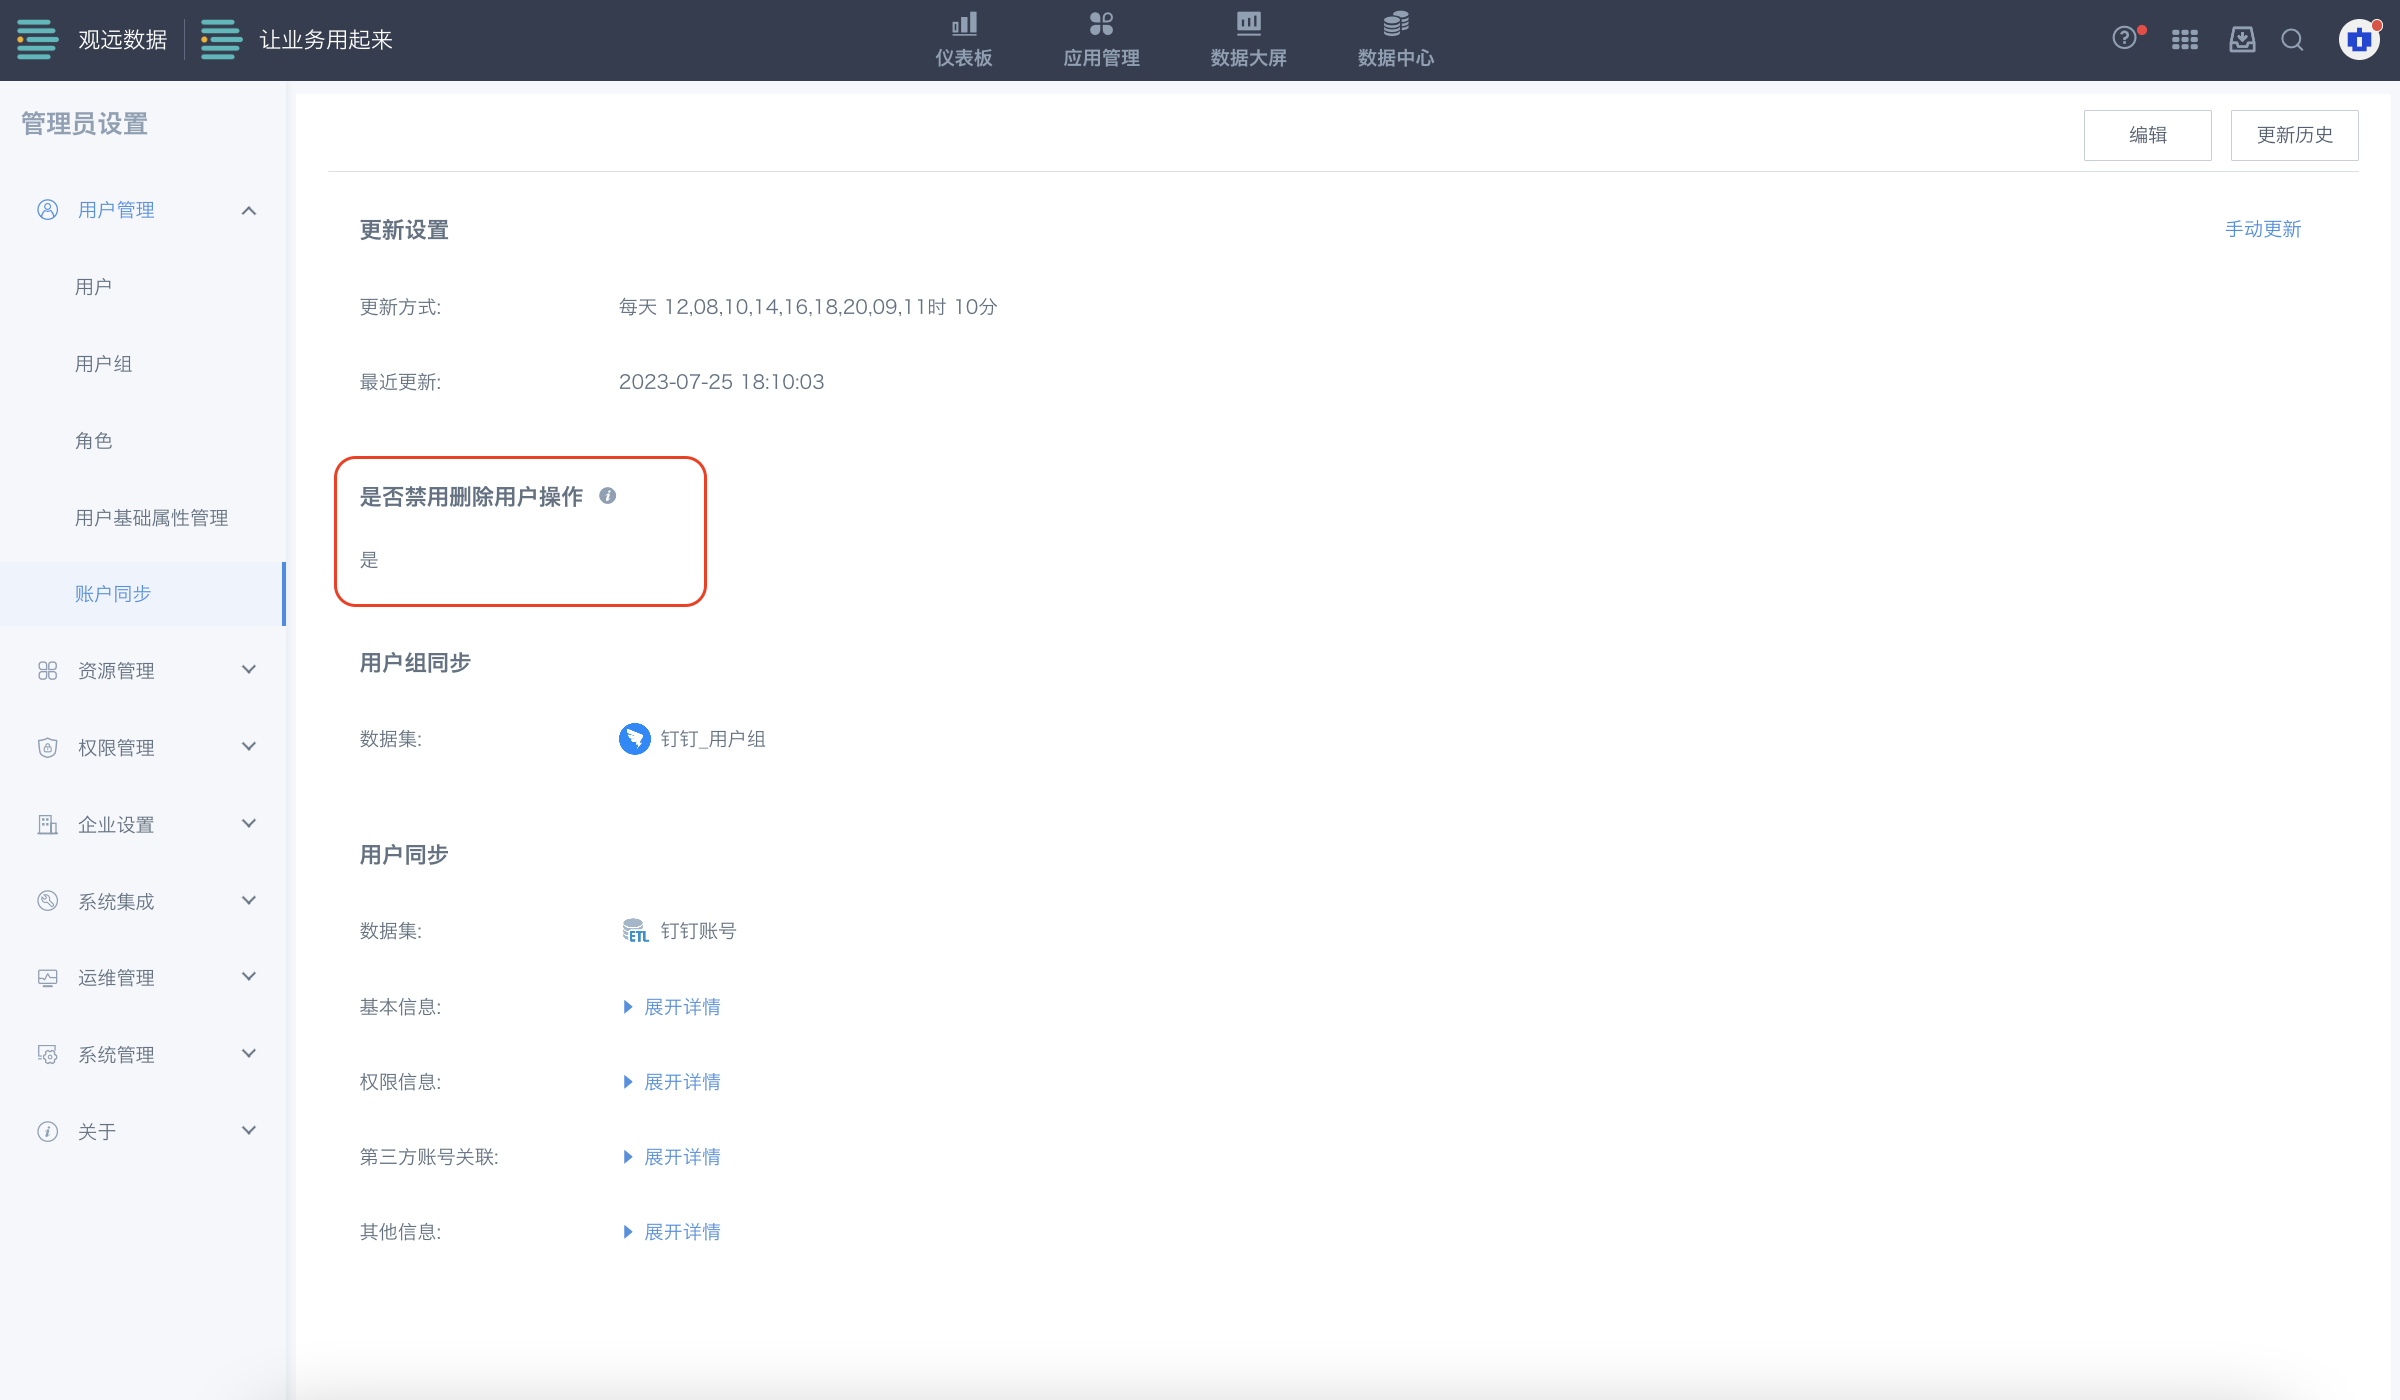Expand 展开详情 for 第三方账号关联
2400x1400 pixels.
[x=671, y=1157]
